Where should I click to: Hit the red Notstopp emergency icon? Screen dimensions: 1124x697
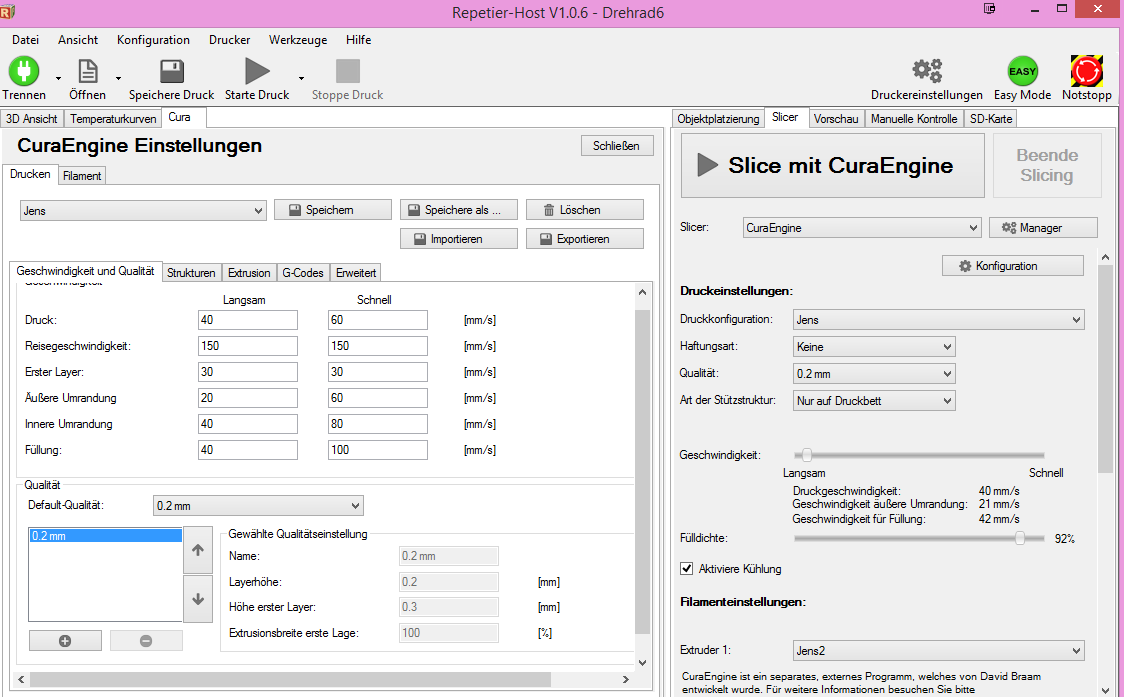(x=1087, y=71)
